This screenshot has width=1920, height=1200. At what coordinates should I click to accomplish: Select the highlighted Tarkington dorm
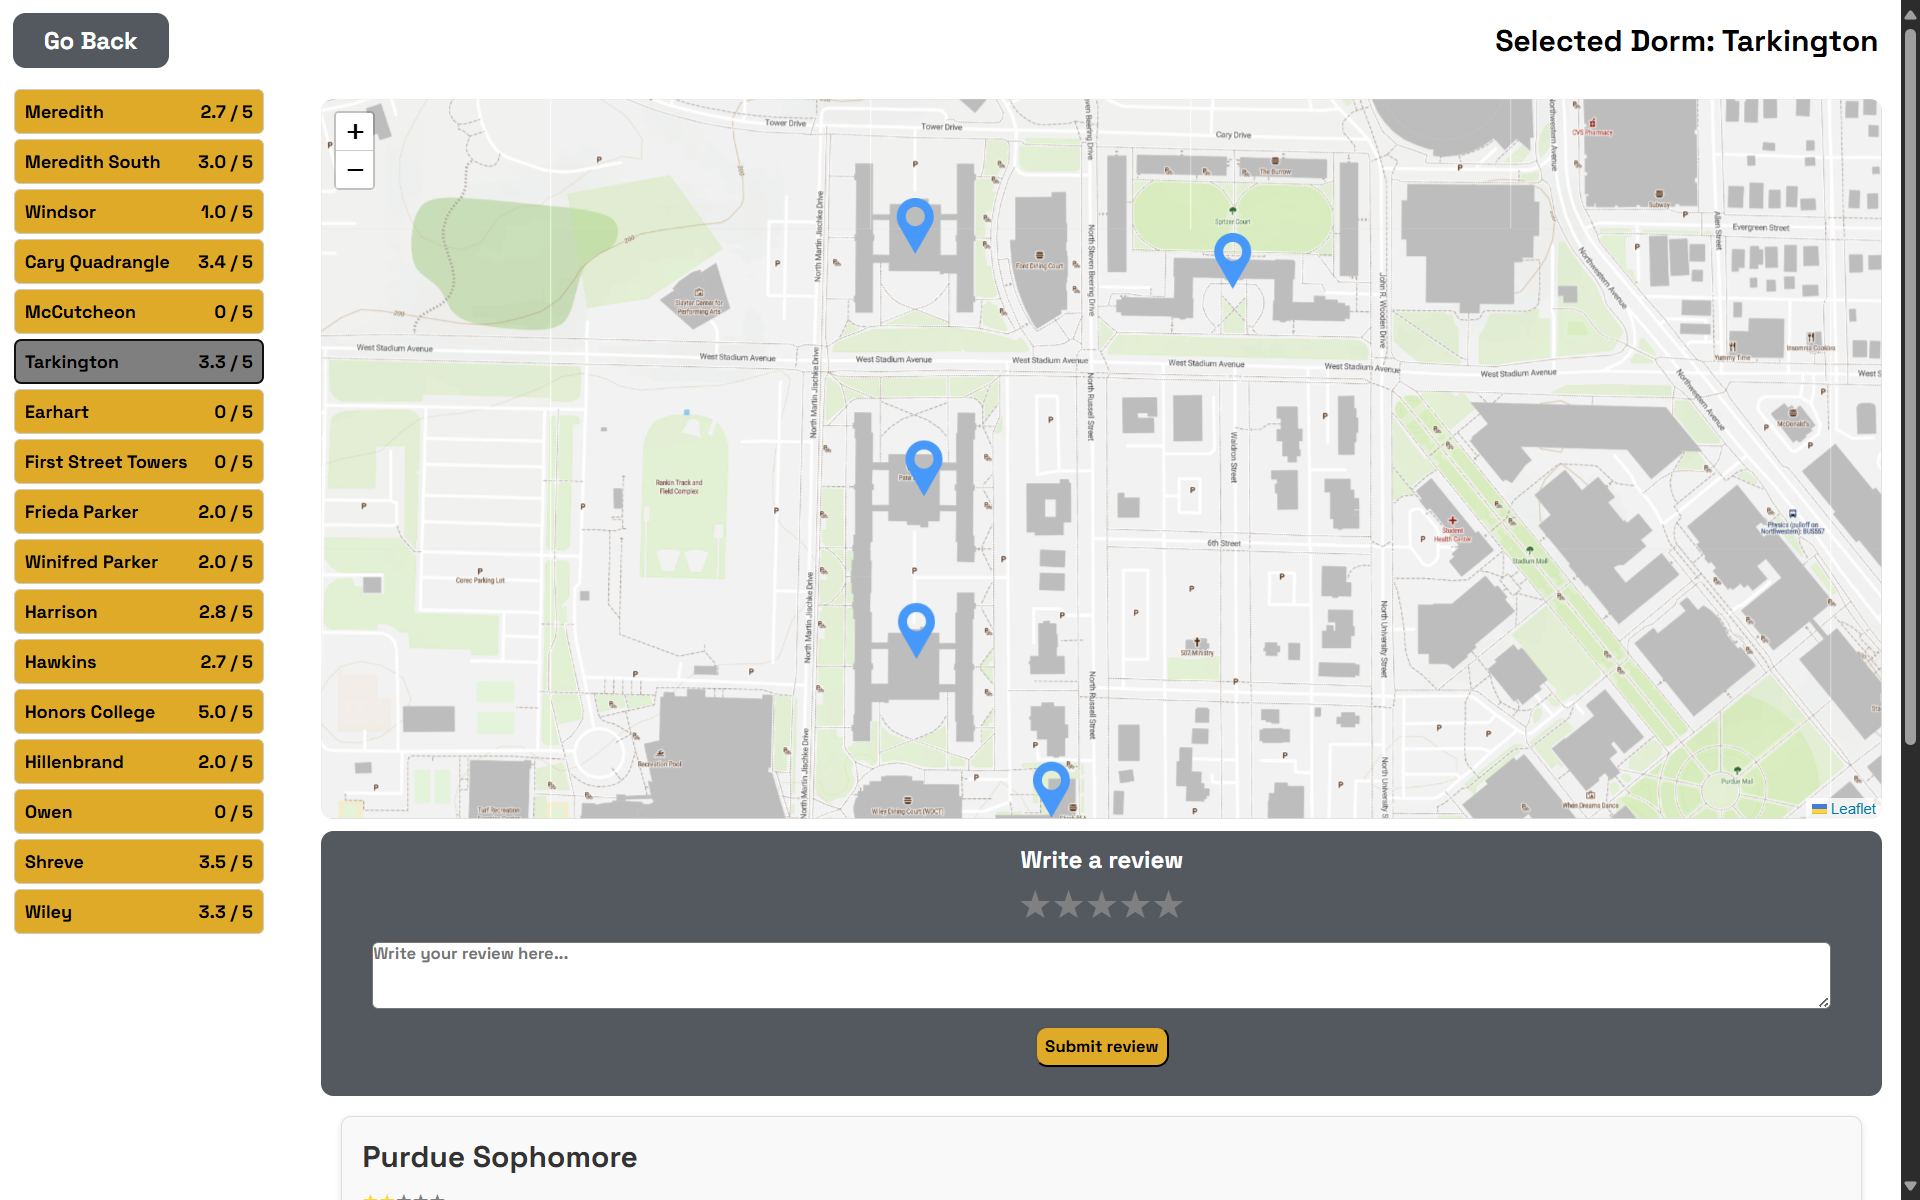[139, 362]
